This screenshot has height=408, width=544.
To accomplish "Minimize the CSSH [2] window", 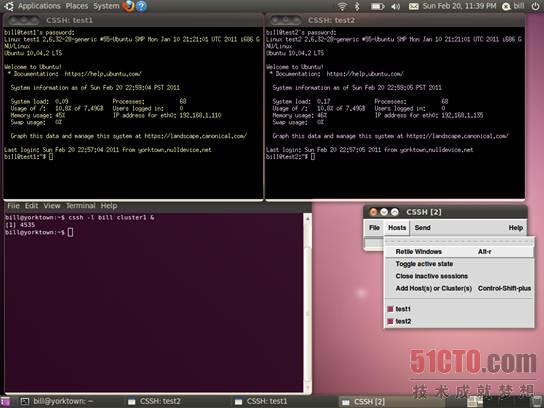I will click(384, 212).
